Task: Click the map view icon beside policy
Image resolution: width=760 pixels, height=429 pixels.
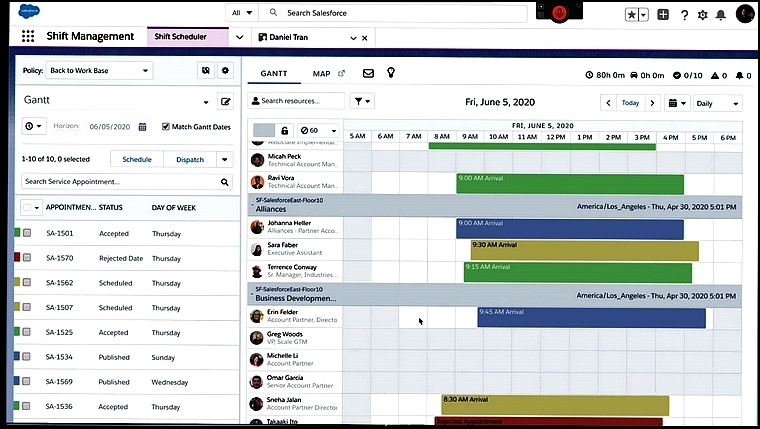Action: 206,70
